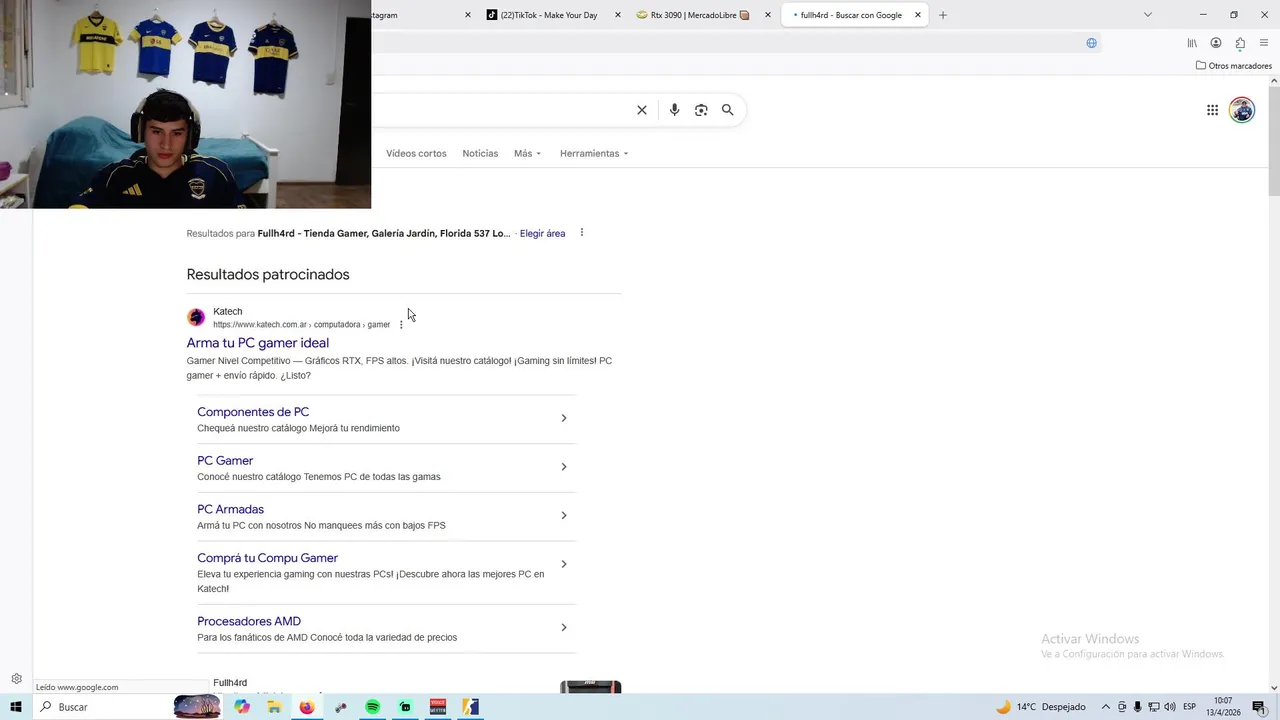Open the PC Armadas sitelink

click(230, 509)
